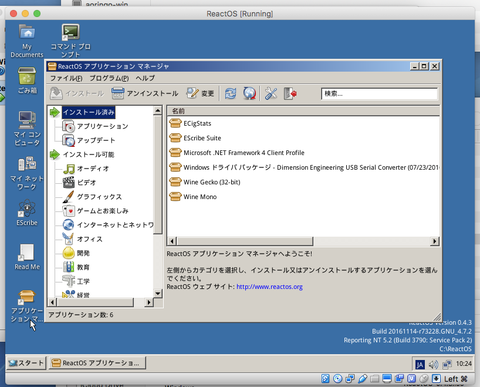Open the プログラム menu
This screenshot has width=480, height=387.
[x=109, y=78]
